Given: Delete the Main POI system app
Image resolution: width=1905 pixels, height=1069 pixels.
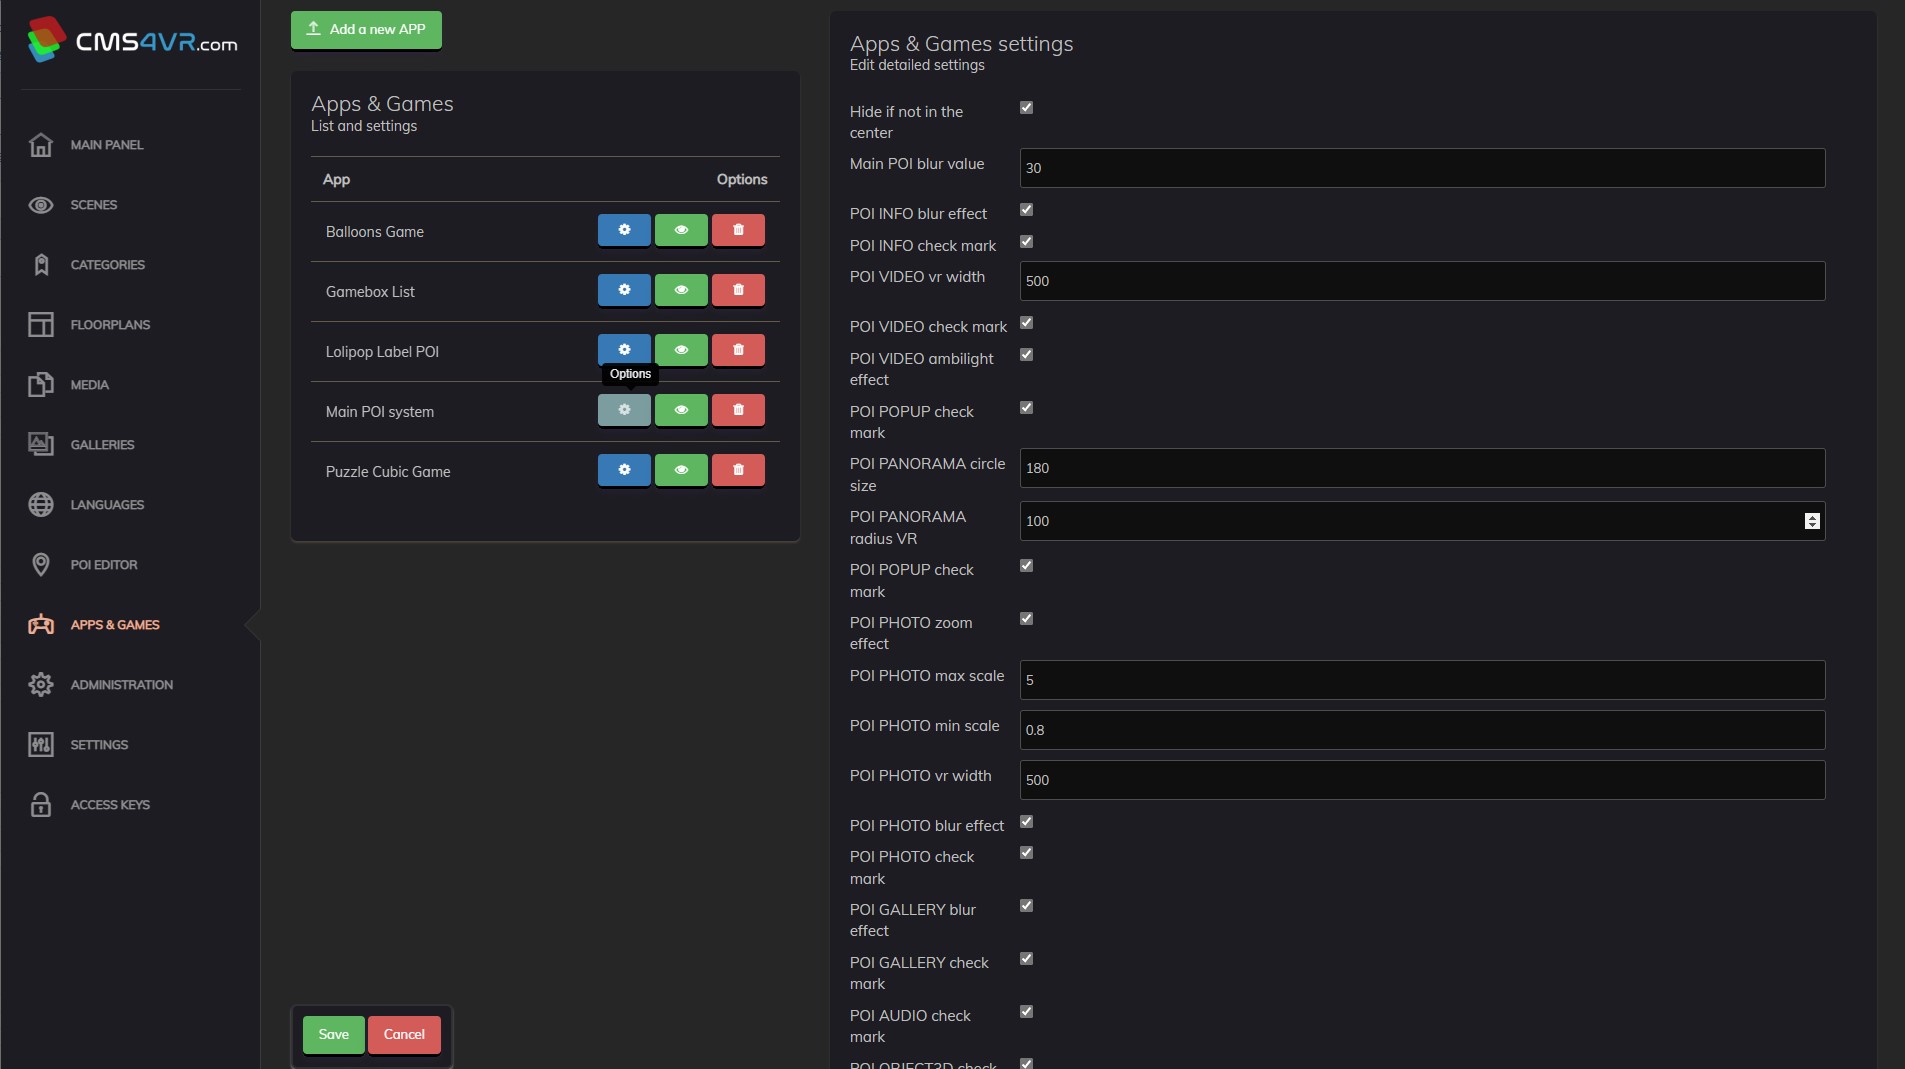Looking at the screenshot, I should (x=738, y=410).
